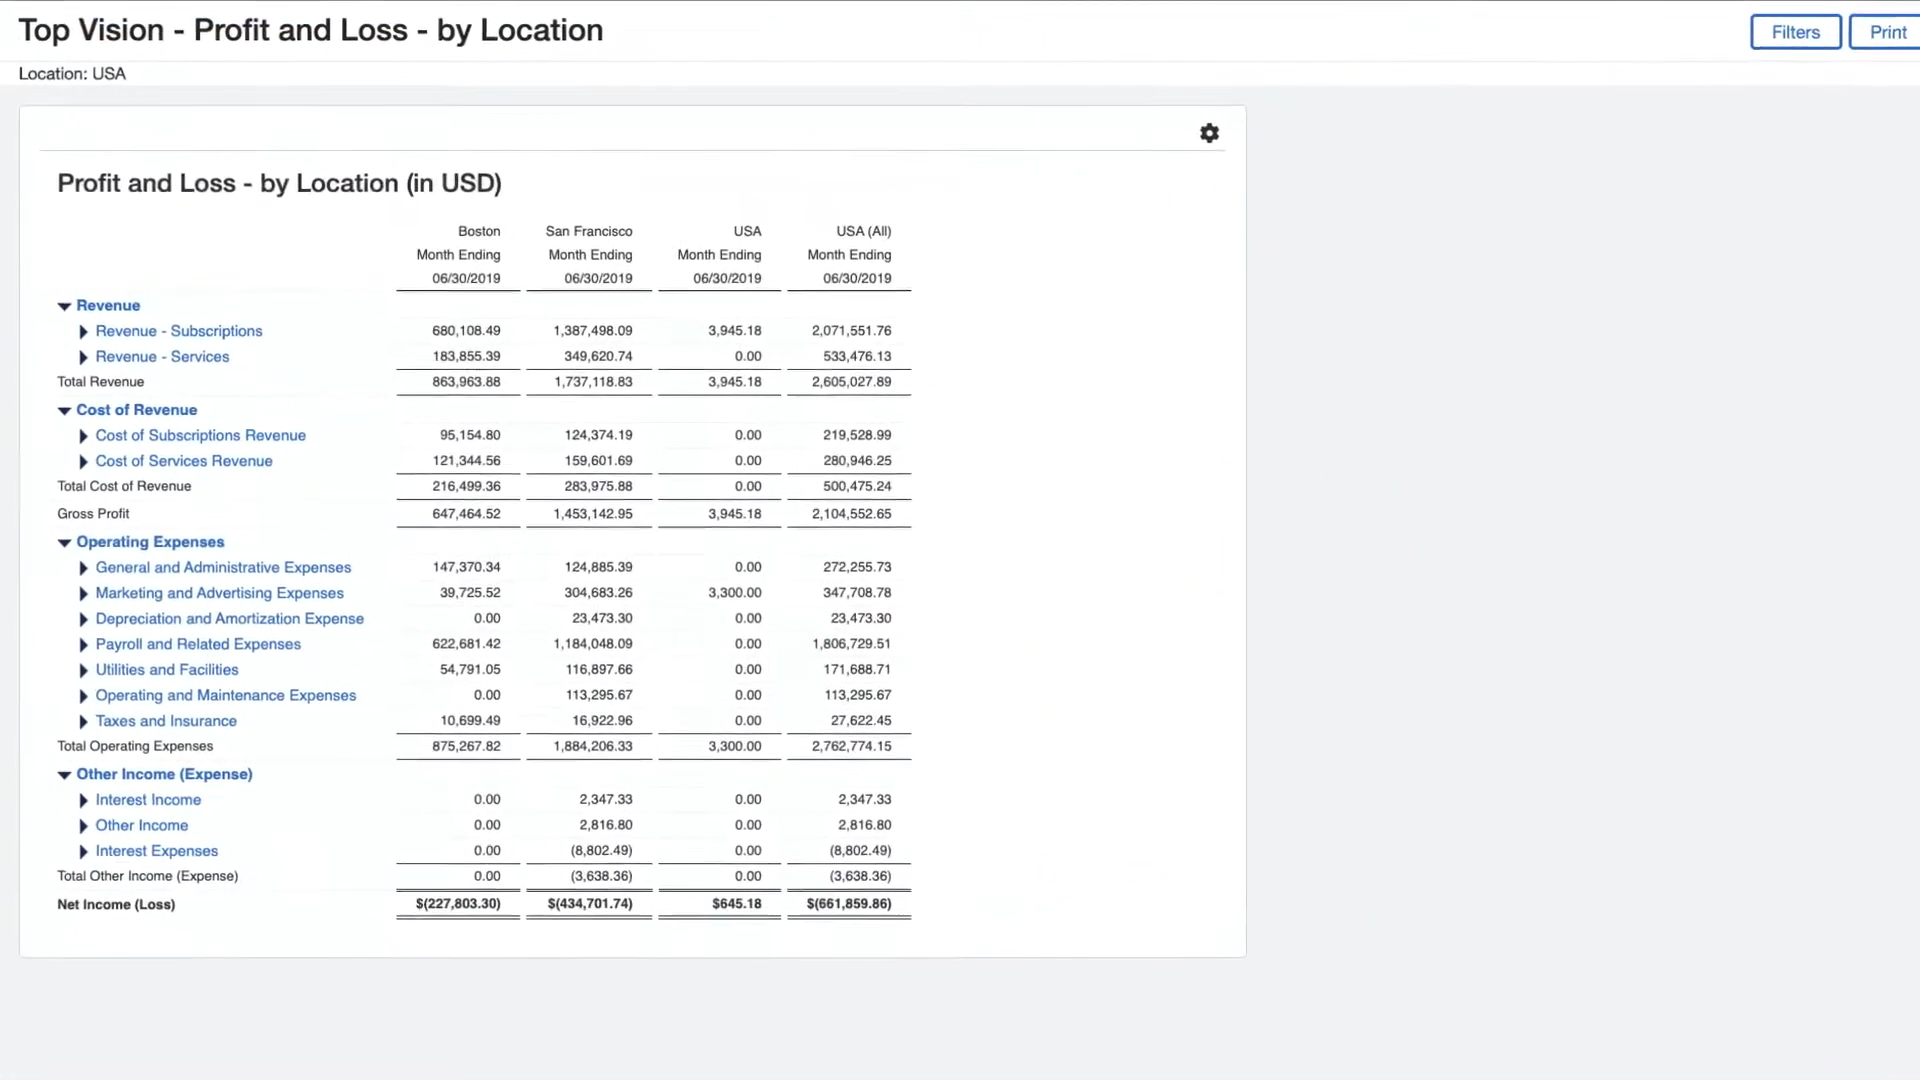Screen dimensions: 1920x1080
Task: Click USA (All) taxes value 27,622.45
Action: (x=861, y=721)
